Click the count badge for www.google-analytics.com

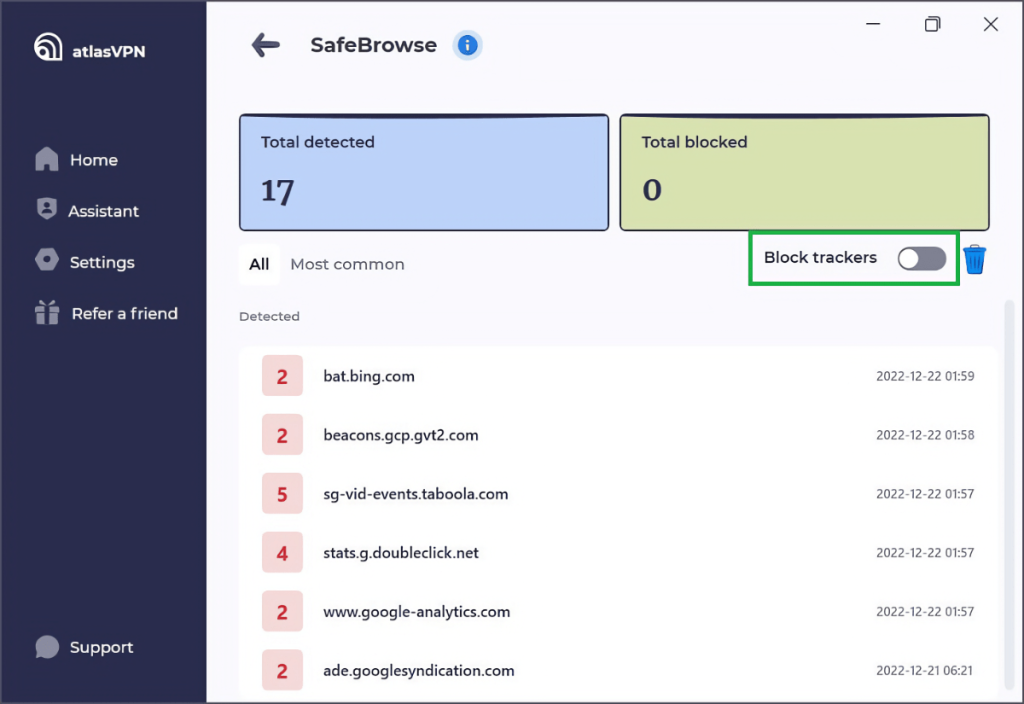click(x=282, y=611)
